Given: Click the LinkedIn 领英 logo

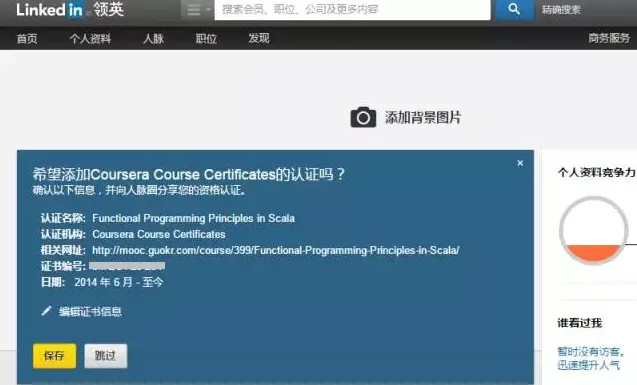Looking at the screenshot, I should tap(70, 9).
